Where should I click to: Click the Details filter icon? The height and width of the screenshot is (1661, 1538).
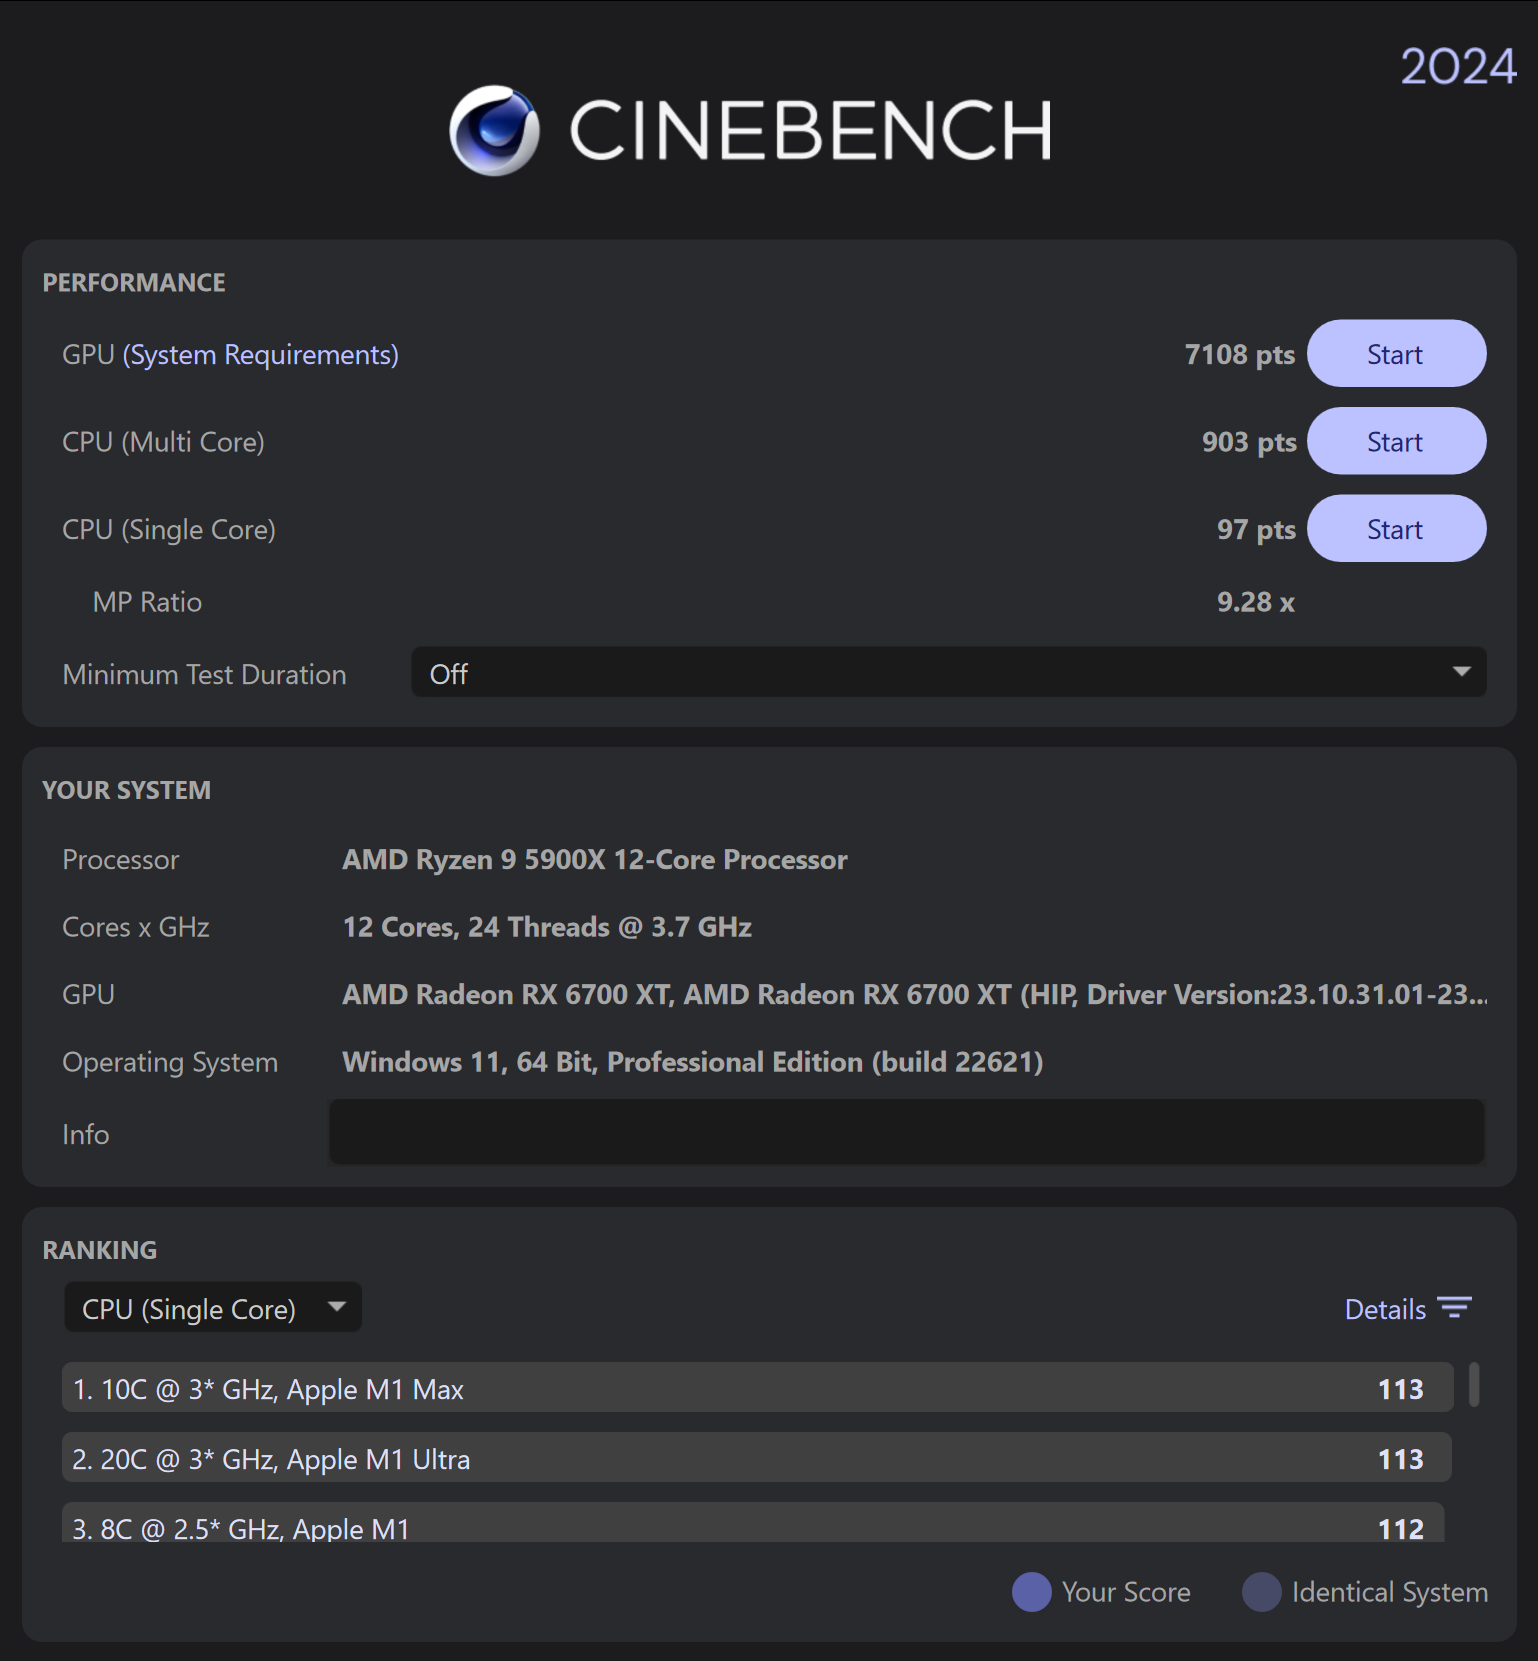pyautogui.click(x=1454, y=1308)
